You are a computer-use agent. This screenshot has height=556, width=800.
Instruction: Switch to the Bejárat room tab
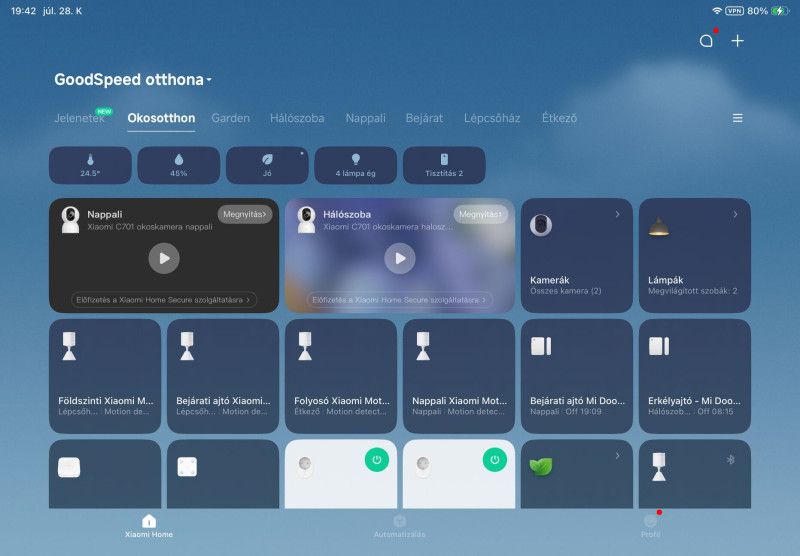point(424,118)
